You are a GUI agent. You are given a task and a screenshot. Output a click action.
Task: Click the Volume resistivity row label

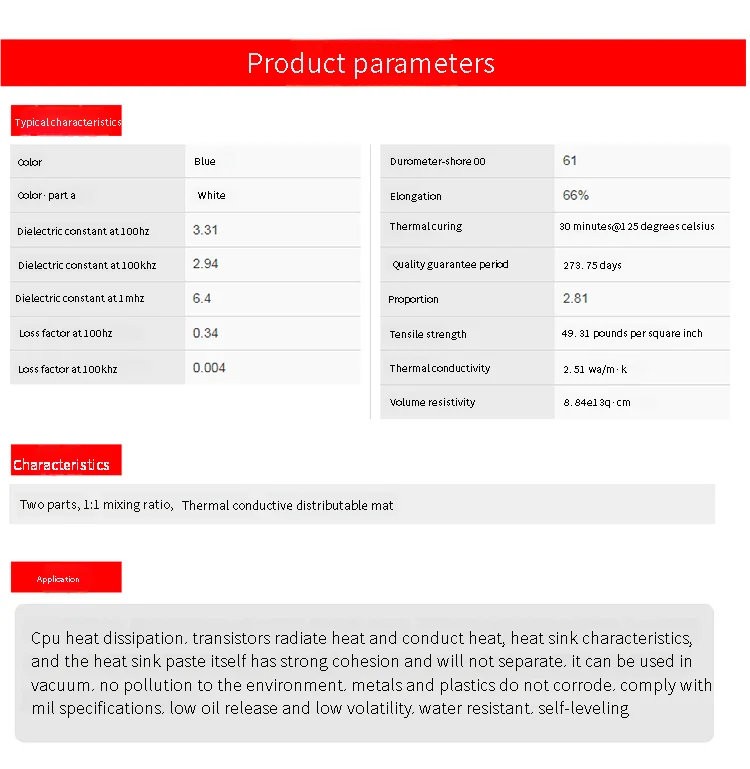coord(432,402)
